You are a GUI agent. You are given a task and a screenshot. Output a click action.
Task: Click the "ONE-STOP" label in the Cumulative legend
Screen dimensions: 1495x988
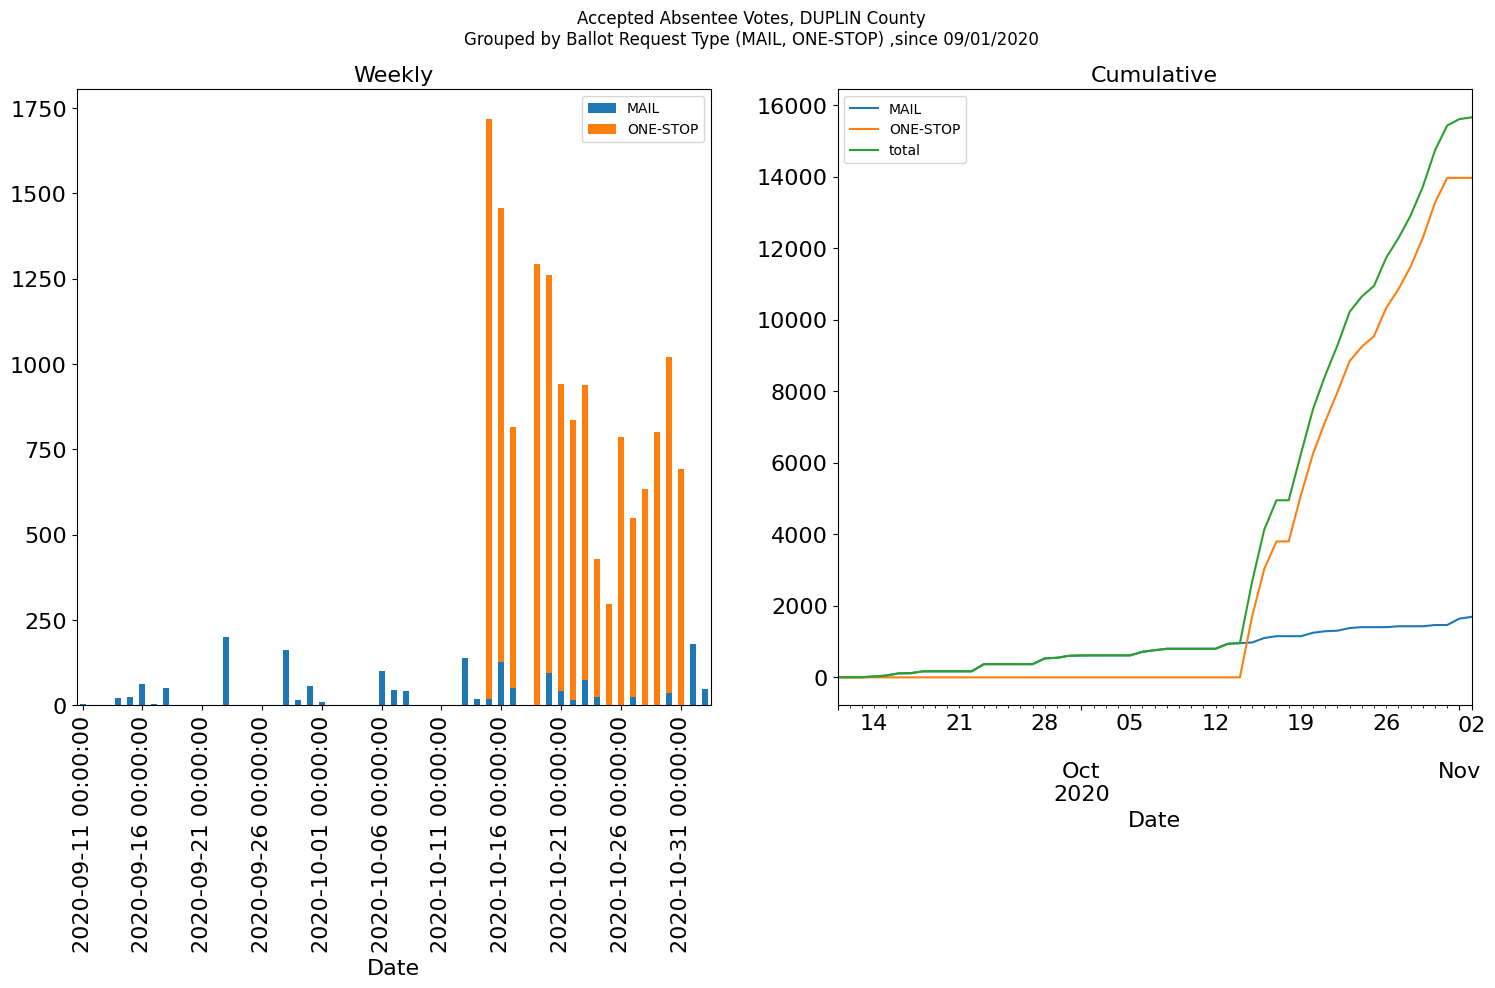tap(924, 129)
